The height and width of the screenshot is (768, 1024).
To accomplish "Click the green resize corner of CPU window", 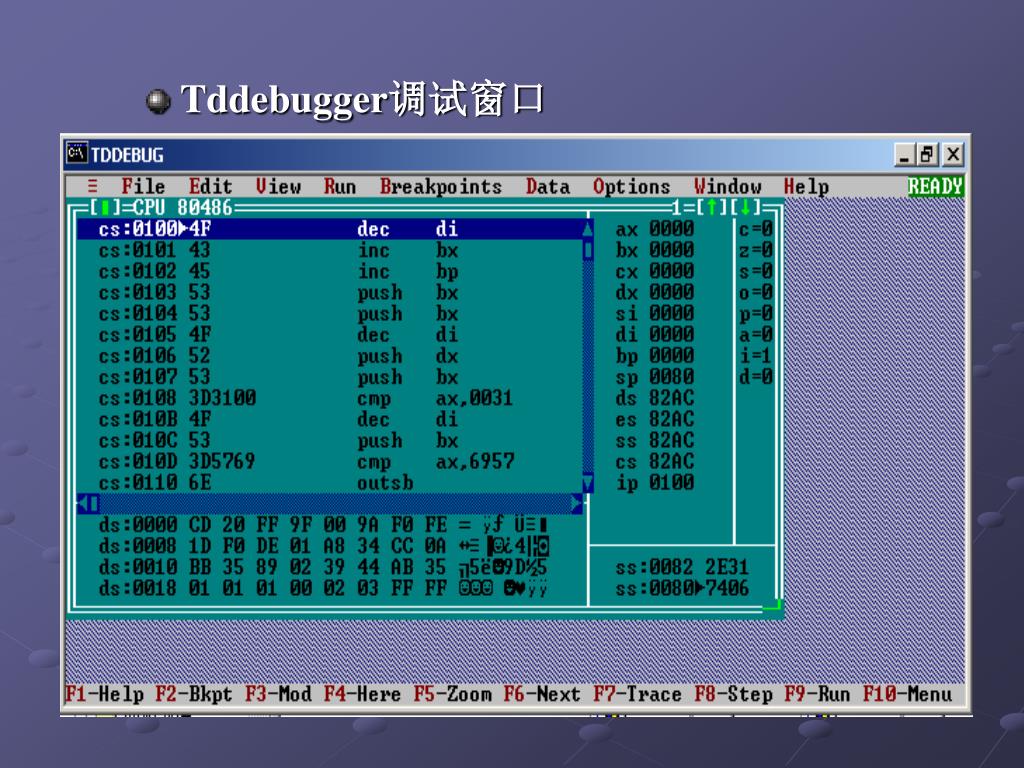I will pyautogui.click(x=772, y=605).
